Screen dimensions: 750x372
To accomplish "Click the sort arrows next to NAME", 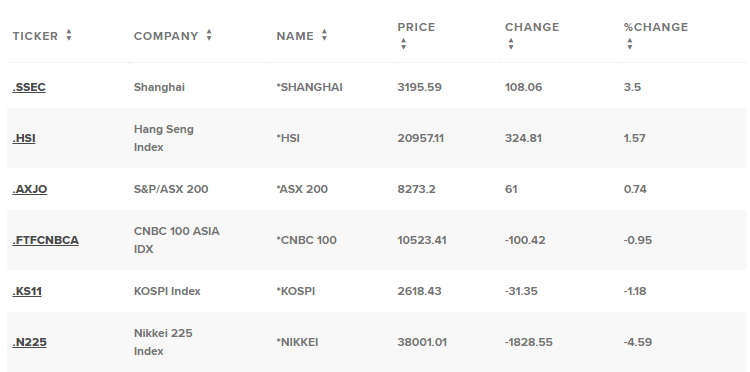I will coord(324,35).
